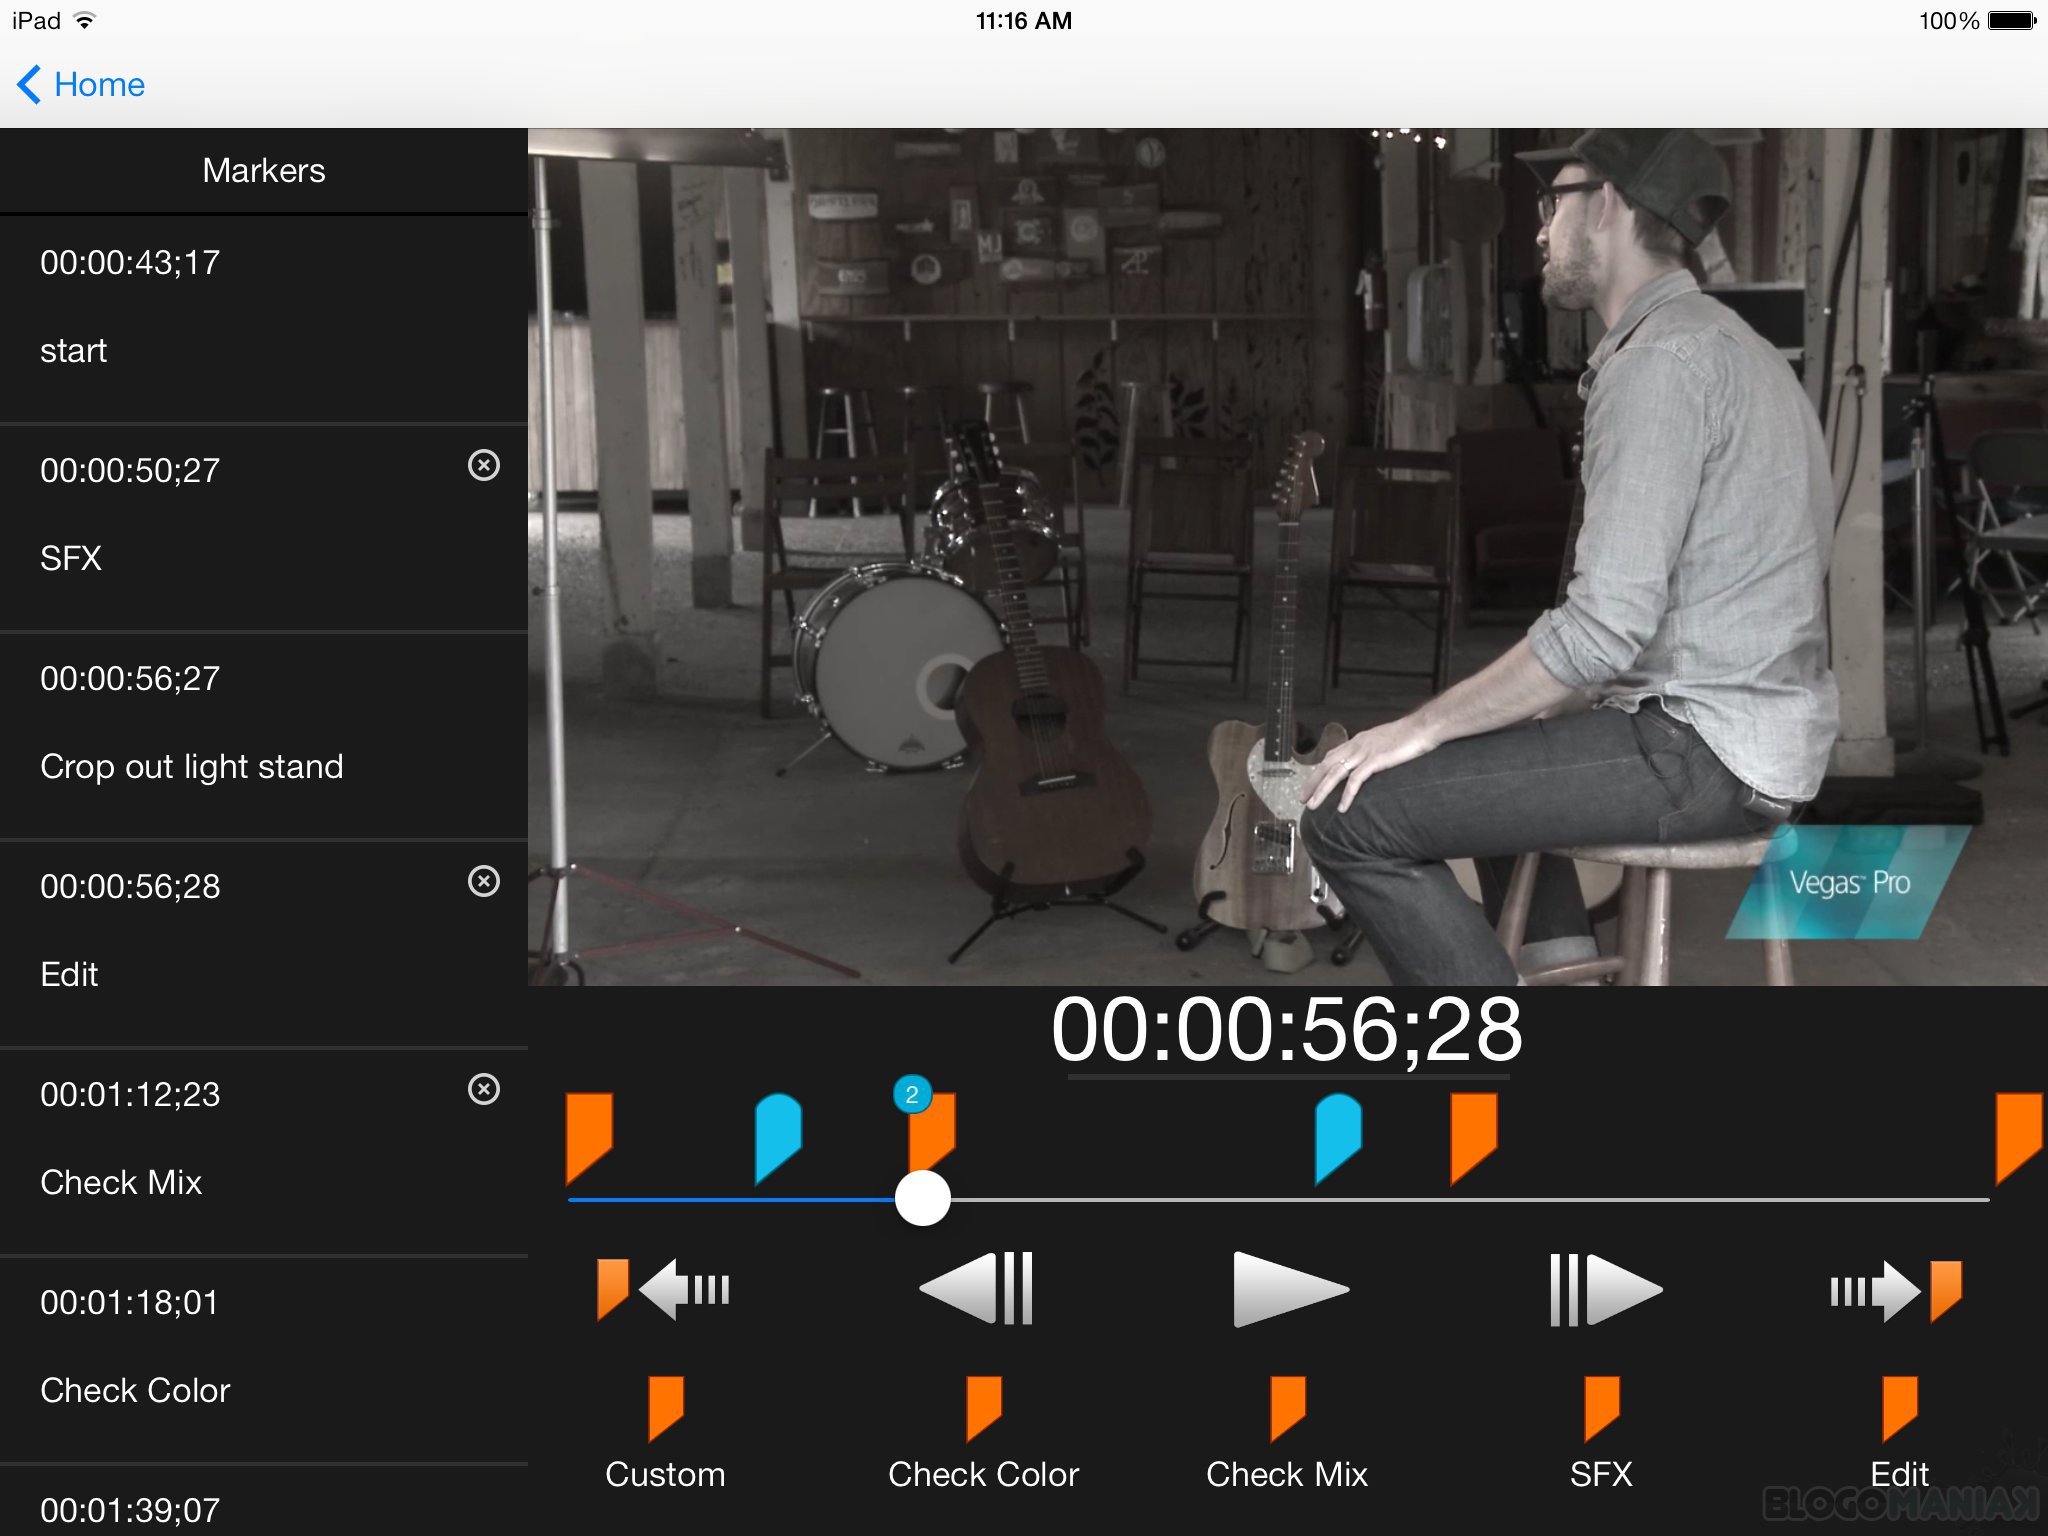Tap timecode 00:01:39;07 in list
This screenshot has width=2048, height=1536.
130,1511
